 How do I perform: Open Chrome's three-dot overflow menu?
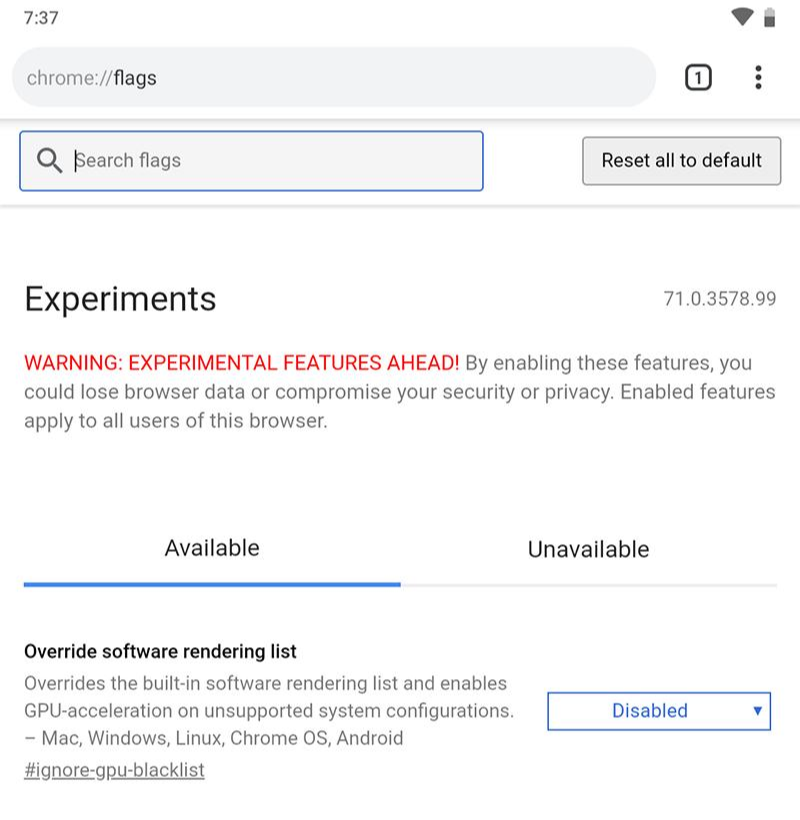(x=758, y=78)
